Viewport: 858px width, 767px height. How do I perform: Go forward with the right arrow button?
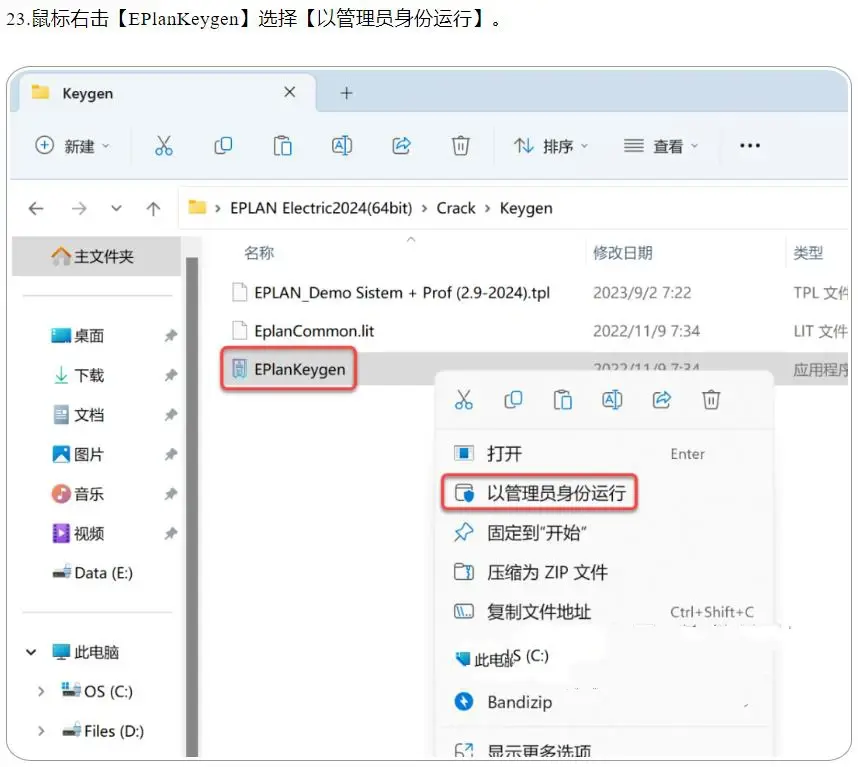[x=79, y=208]
